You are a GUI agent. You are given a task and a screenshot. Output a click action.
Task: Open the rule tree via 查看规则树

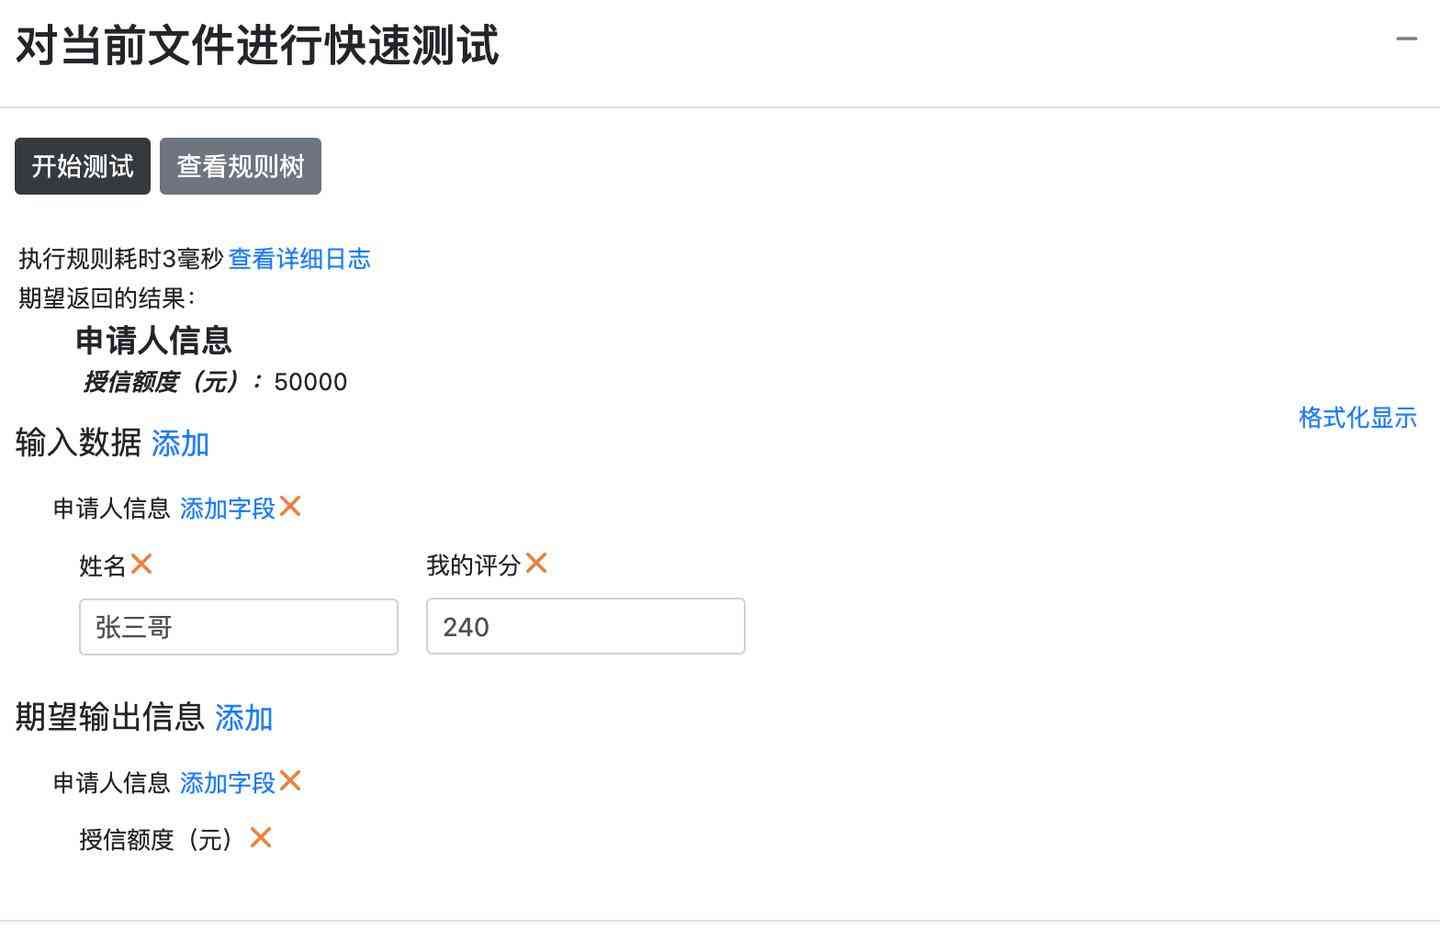(240, 166)
